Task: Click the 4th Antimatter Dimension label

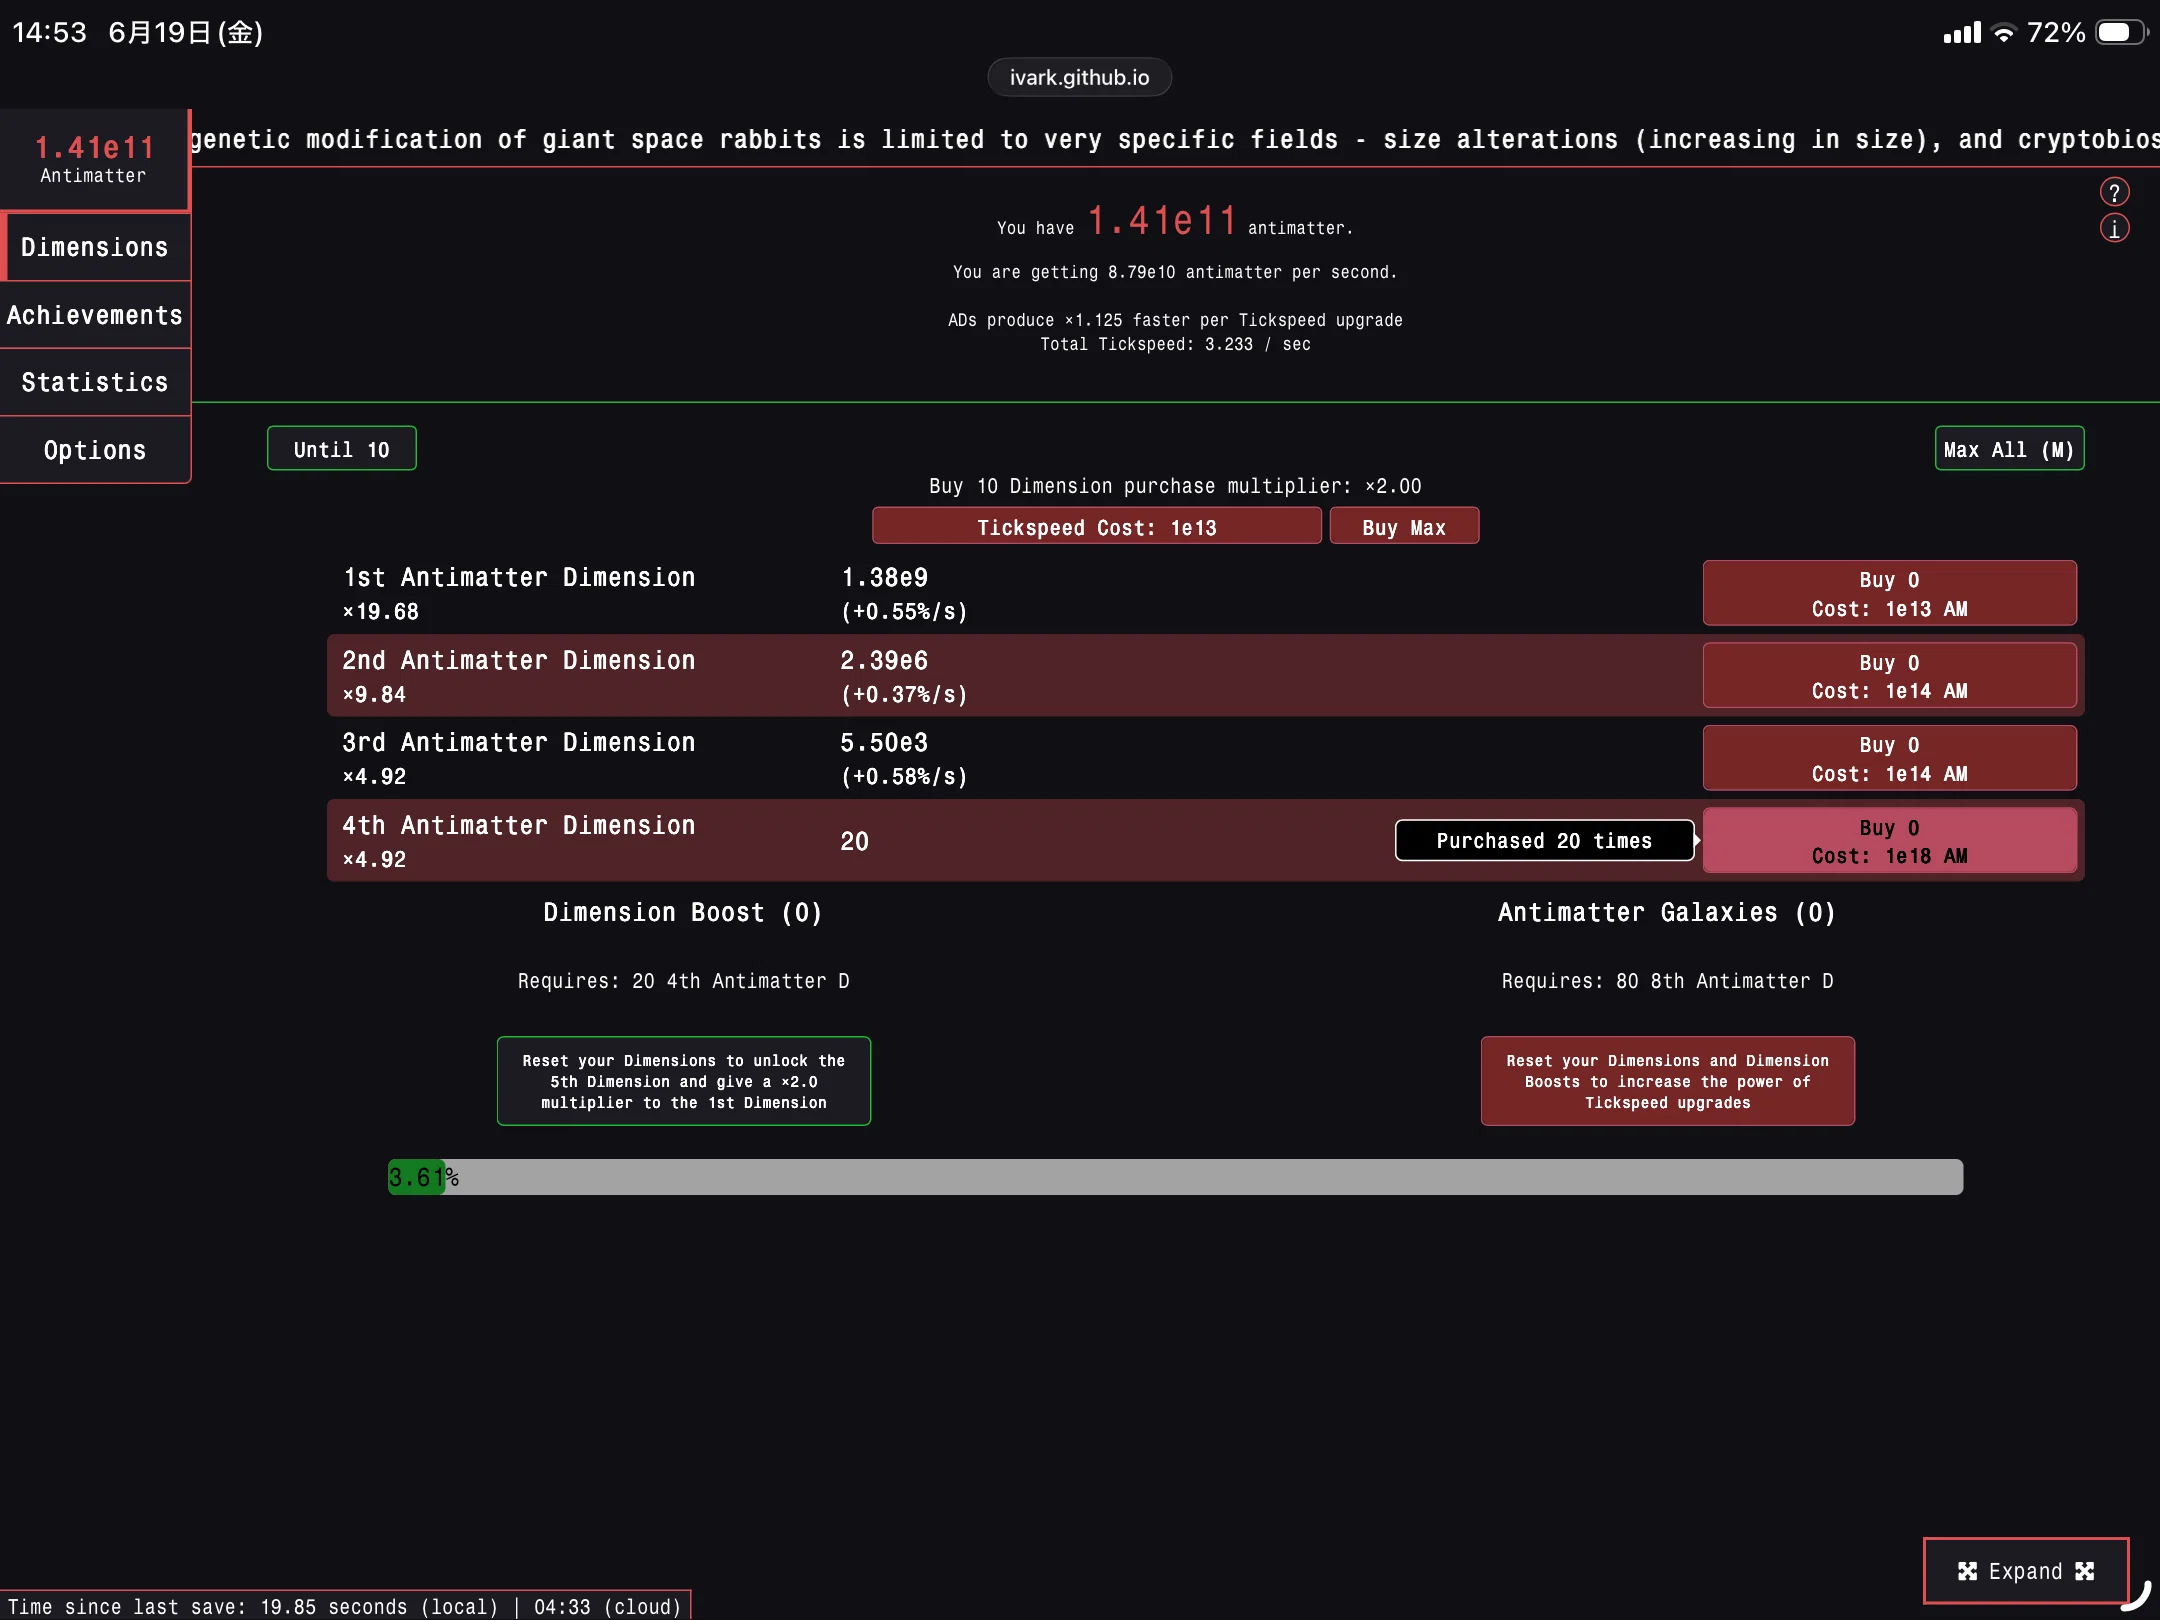Action: tap(519, 826)
